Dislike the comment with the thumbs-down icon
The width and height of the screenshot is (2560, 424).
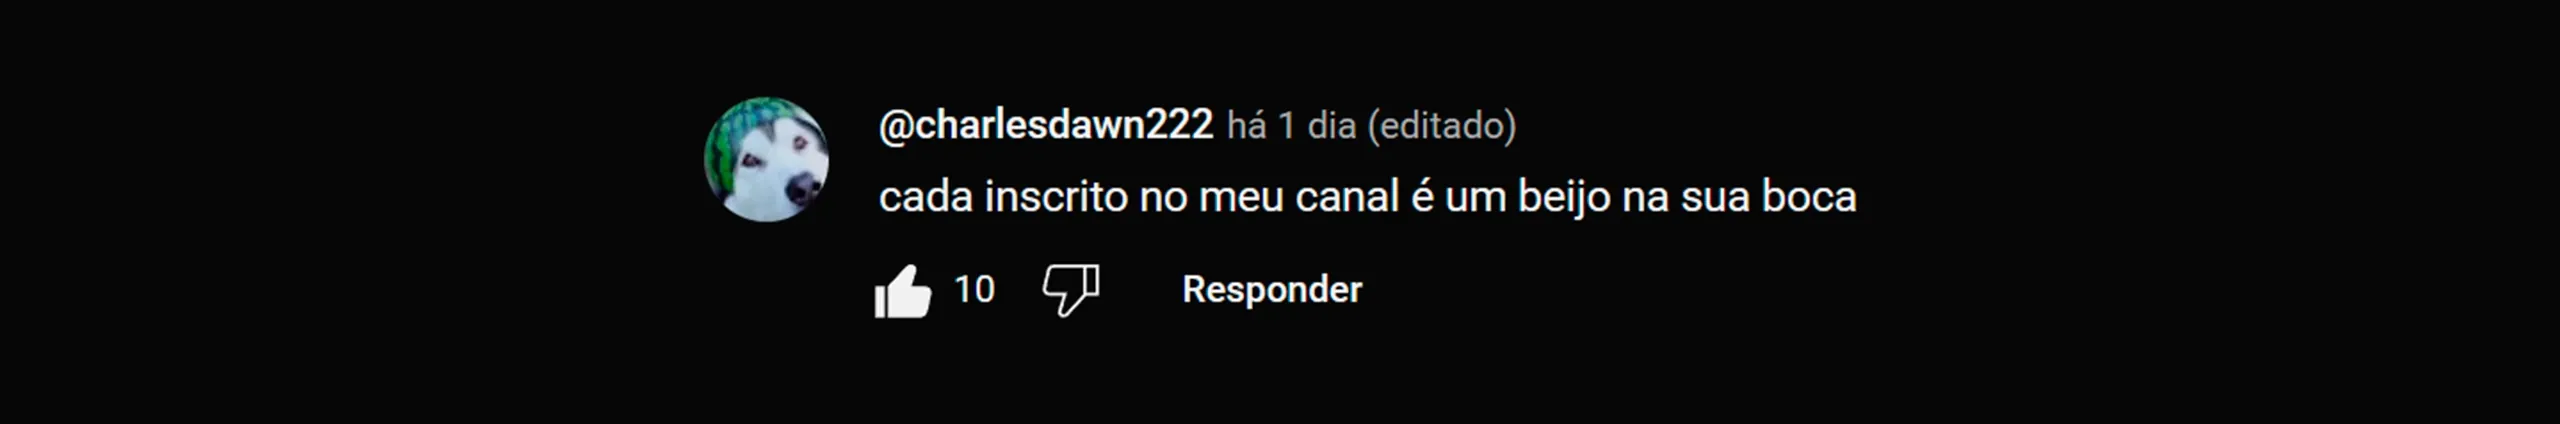coord(1071,291)
